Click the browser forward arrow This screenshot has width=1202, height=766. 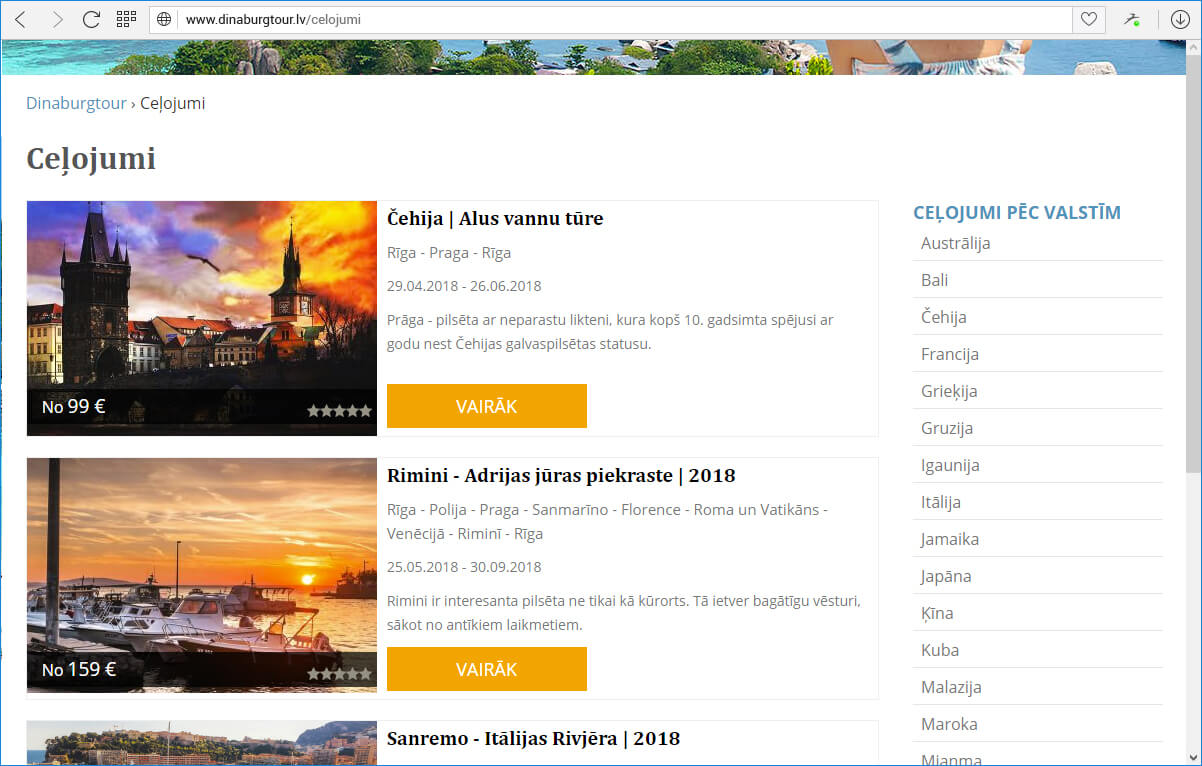pos(57,19)
